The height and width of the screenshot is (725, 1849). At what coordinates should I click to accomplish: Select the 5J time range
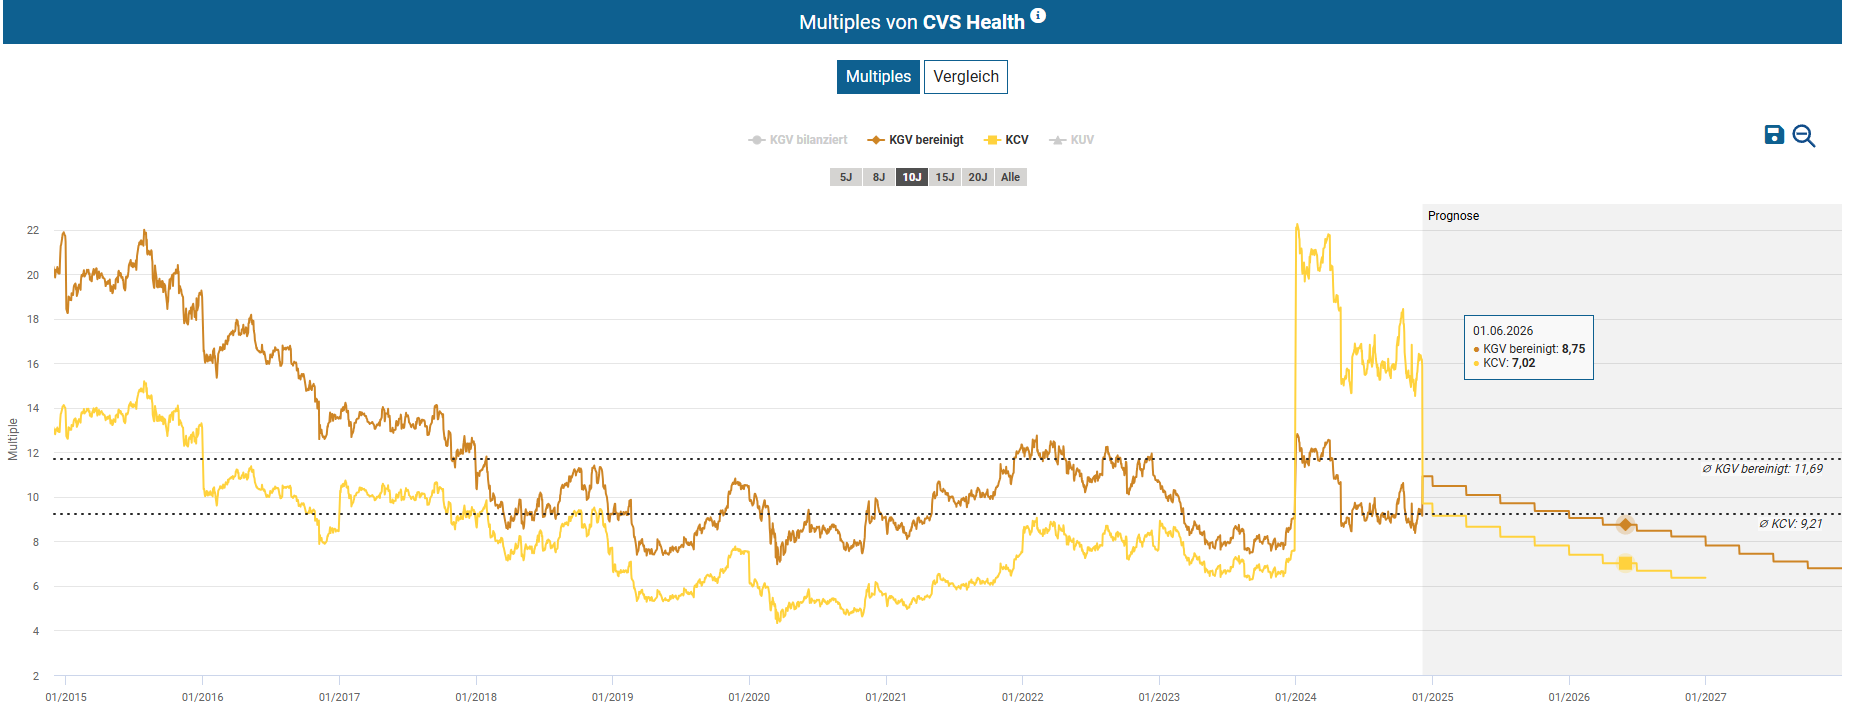pyautogui.click(x=846, y=177)
